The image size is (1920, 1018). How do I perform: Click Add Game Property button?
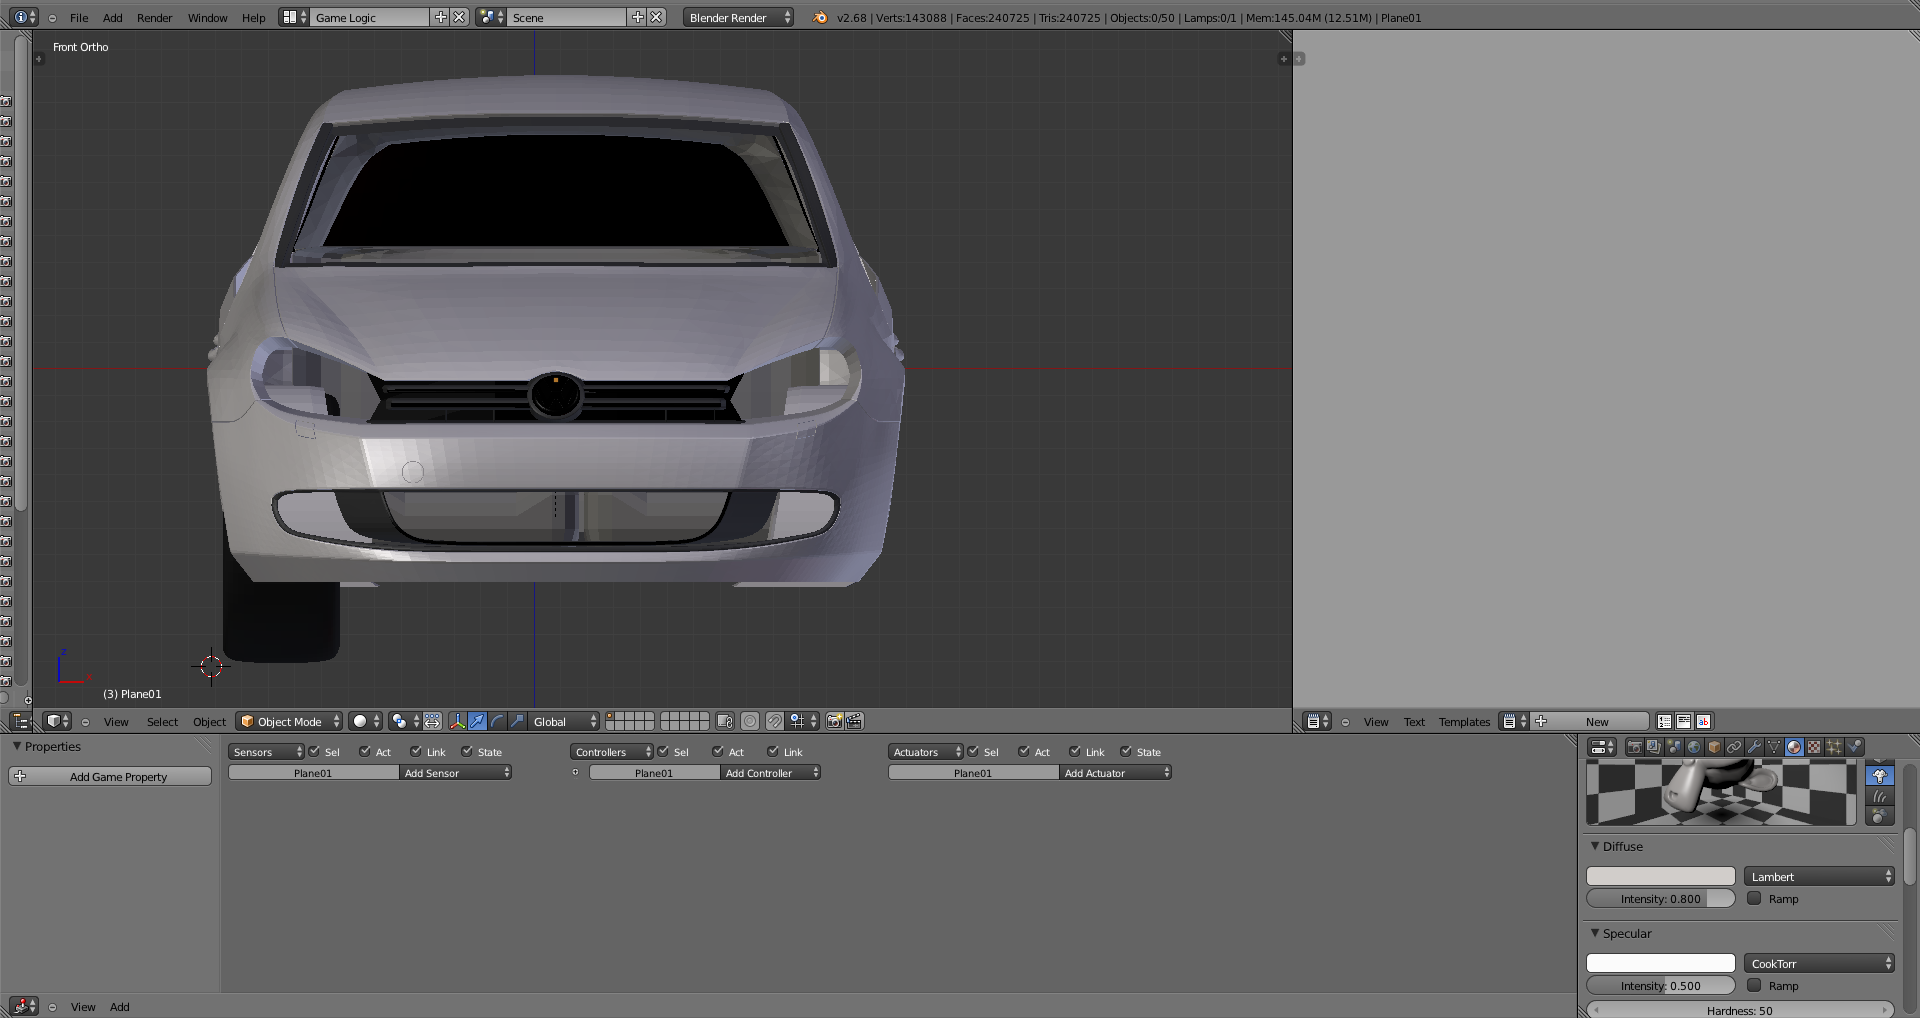point(110,776)
